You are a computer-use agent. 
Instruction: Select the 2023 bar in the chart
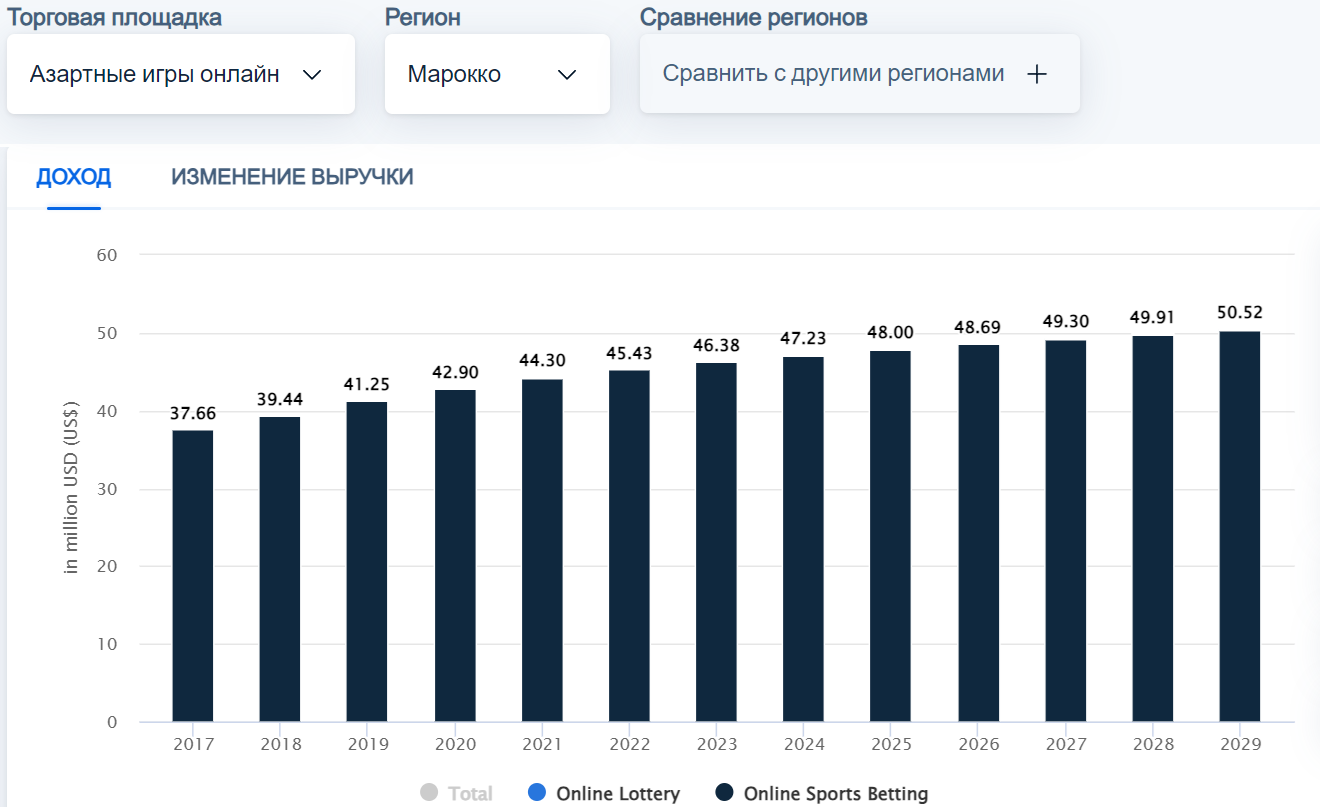point(716,542)
